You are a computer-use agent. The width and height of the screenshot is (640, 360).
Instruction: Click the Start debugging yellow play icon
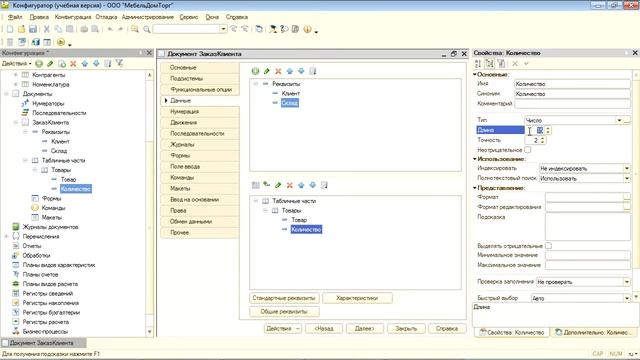coord(61,42)
